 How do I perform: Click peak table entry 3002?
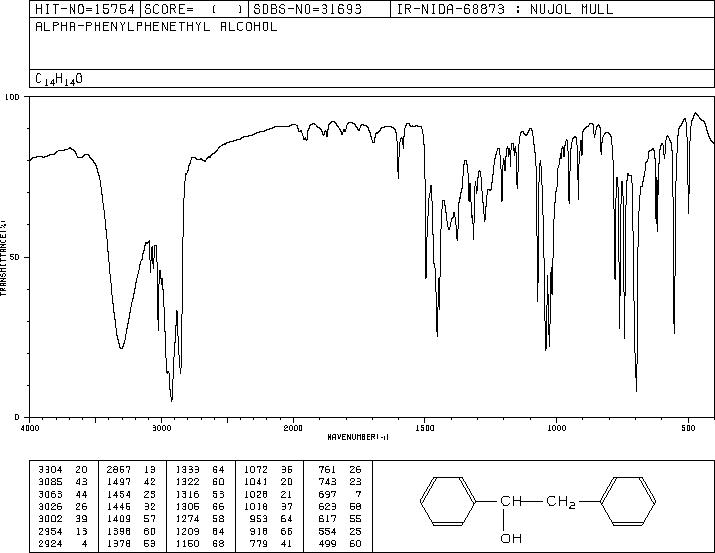50,519
